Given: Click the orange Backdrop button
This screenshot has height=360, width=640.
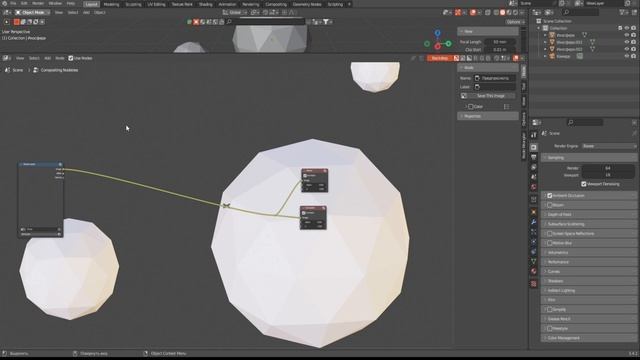Looking at the screenshot, I should tap(440, 58).
